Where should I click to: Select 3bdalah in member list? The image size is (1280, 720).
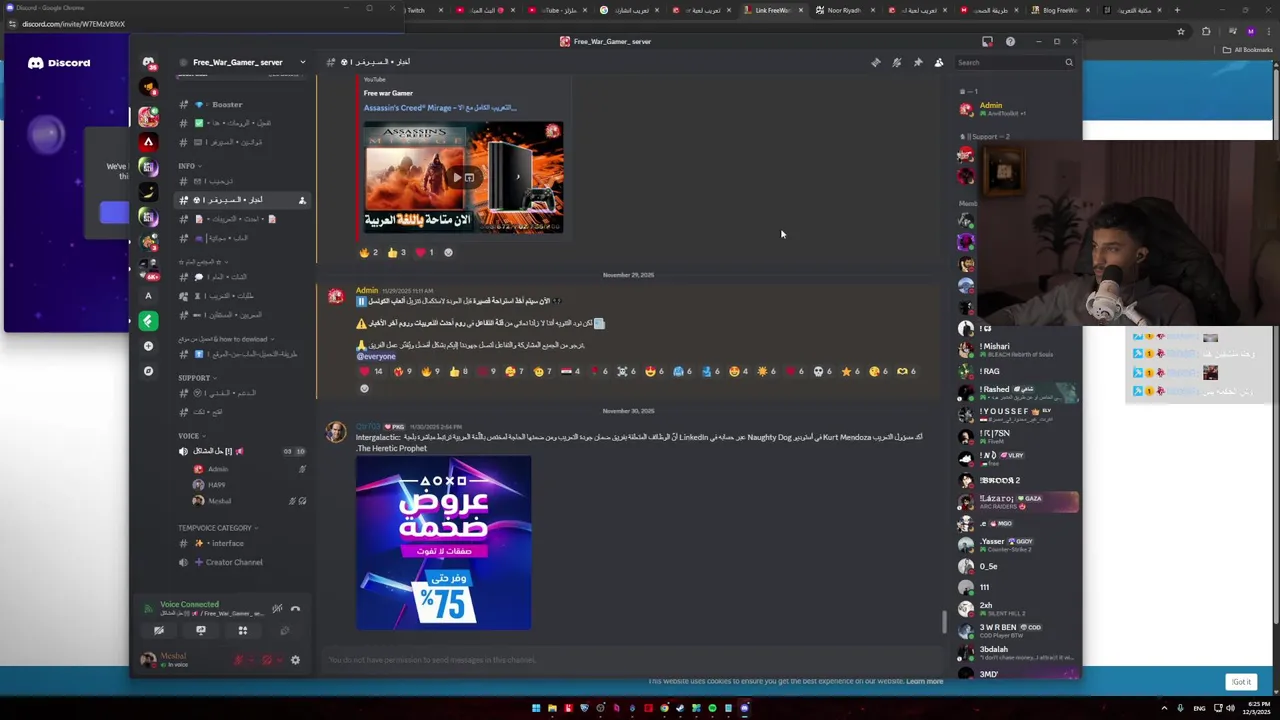click(x=1018, y=652)
